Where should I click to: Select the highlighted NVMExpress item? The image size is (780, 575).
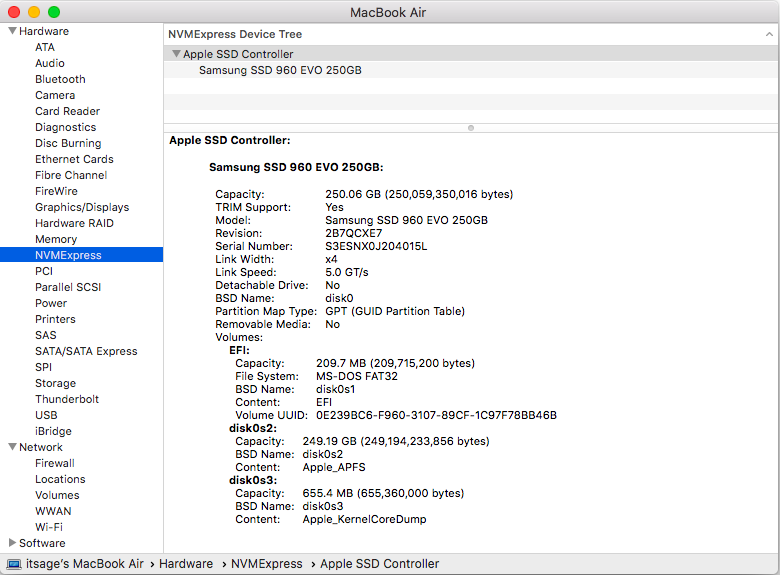pos(82,255)
